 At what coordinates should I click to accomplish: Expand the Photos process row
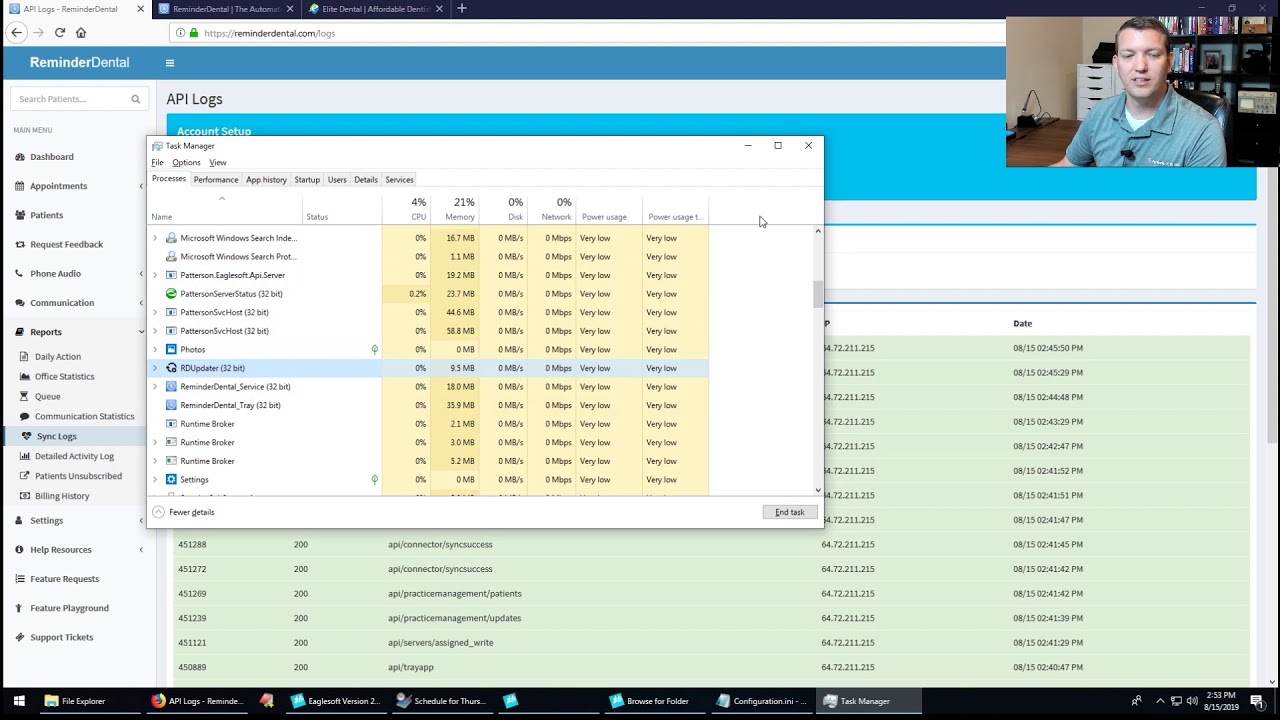click(x=155, y=349)
